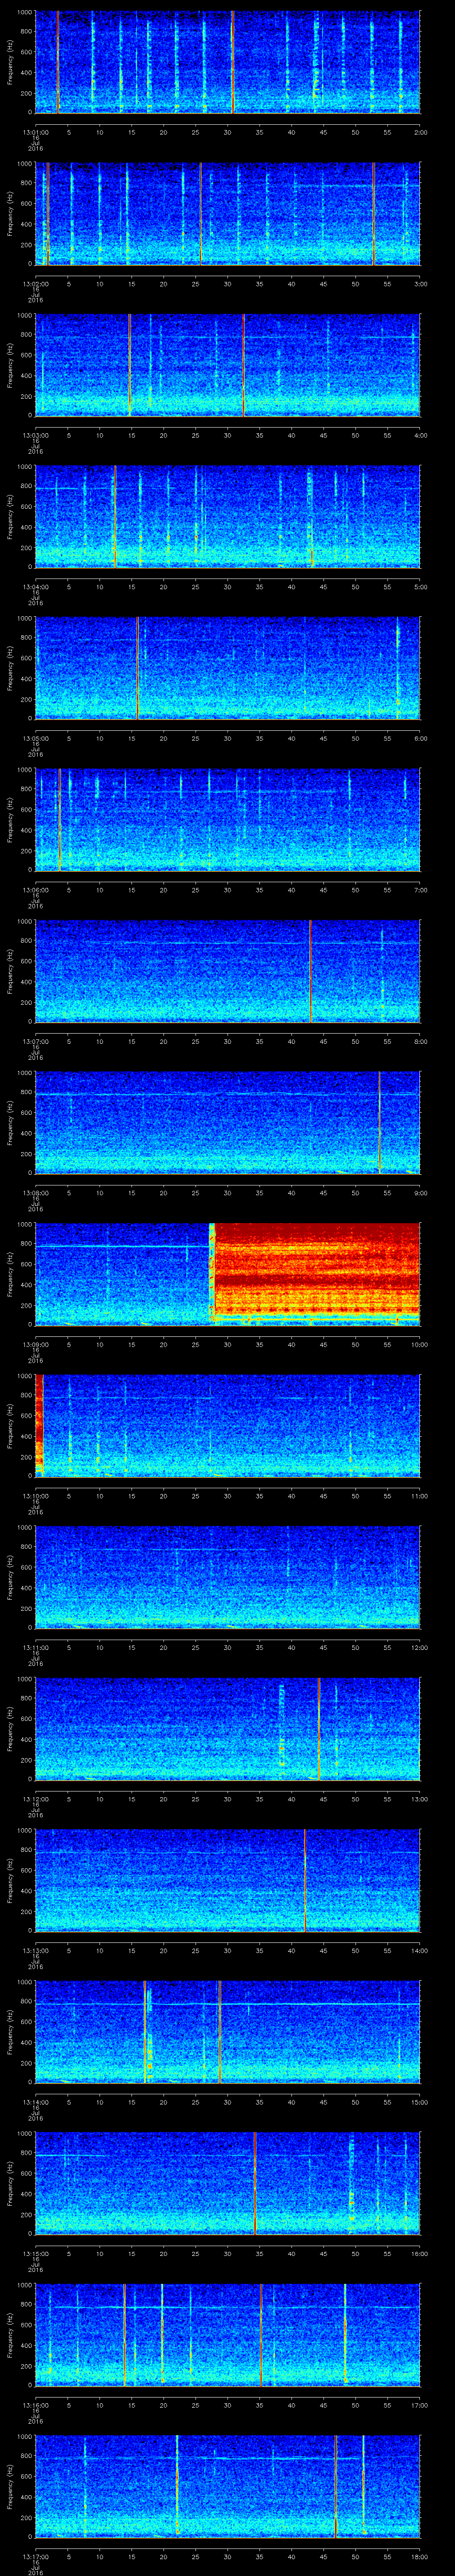Click the "13:01:00" time axis label
The width and height of the screenshot is (455, 2576).
(x=35, y=132)
